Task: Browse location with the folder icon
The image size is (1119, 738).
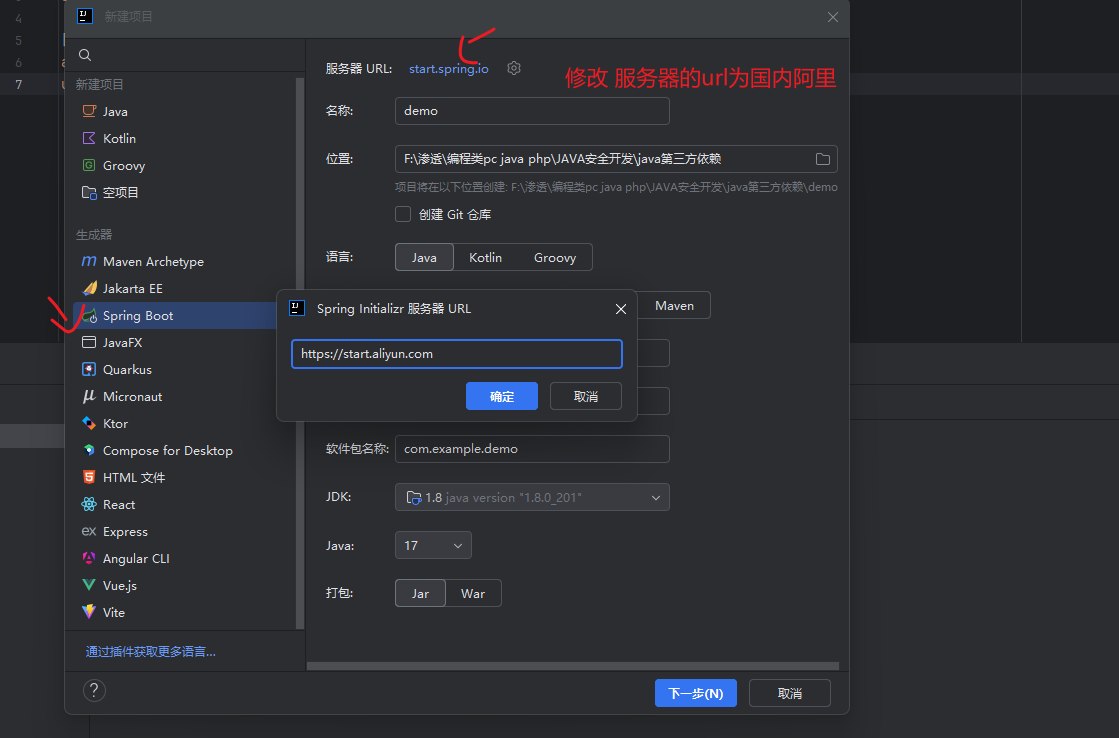Action: [x=823, y=159]
